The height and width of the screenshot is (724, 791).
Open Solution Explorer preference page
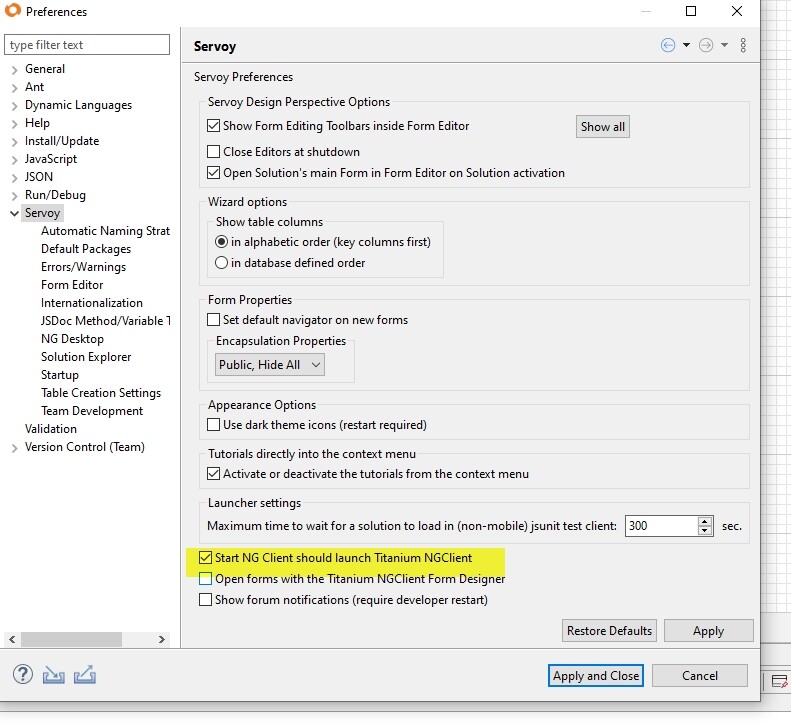(86, 357)
